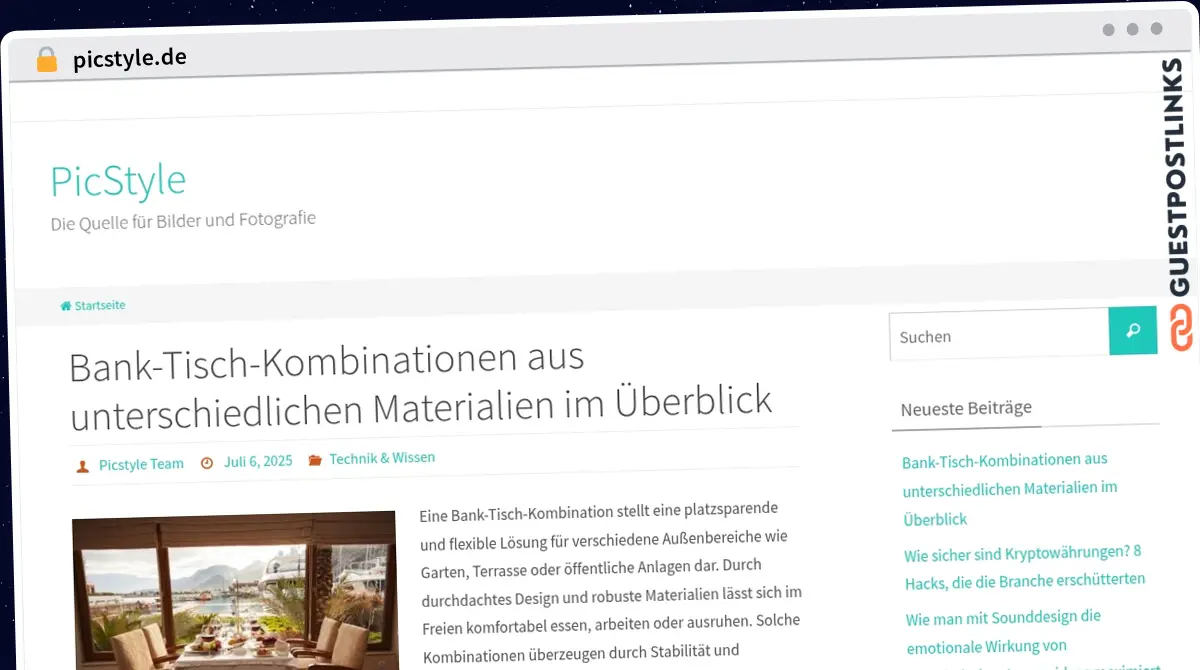Open the Technik & Wissen category

pos(382,458)
